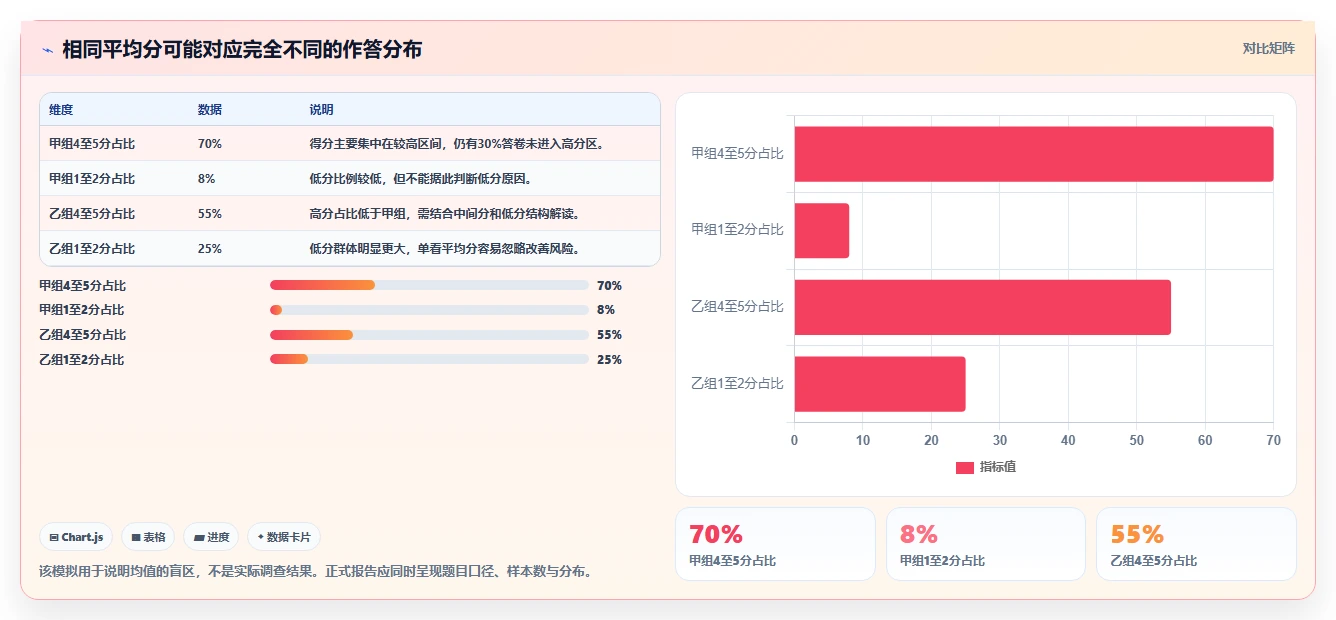Screen dimensions: 1336x620
Task: Click the lightning icon beside the title
Action: 47,50
